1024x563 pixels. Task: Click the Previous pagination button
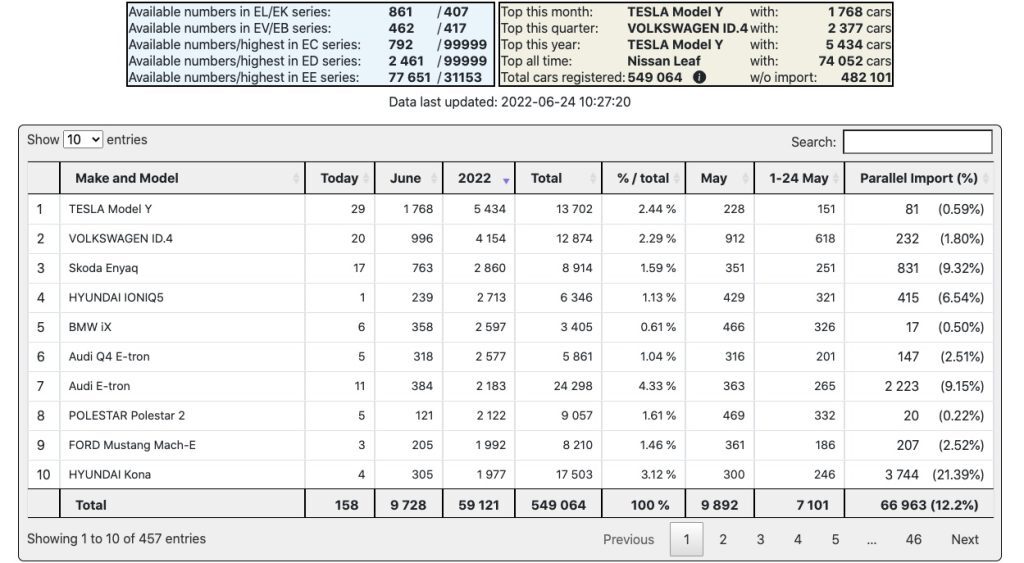(x=628, y=539)
